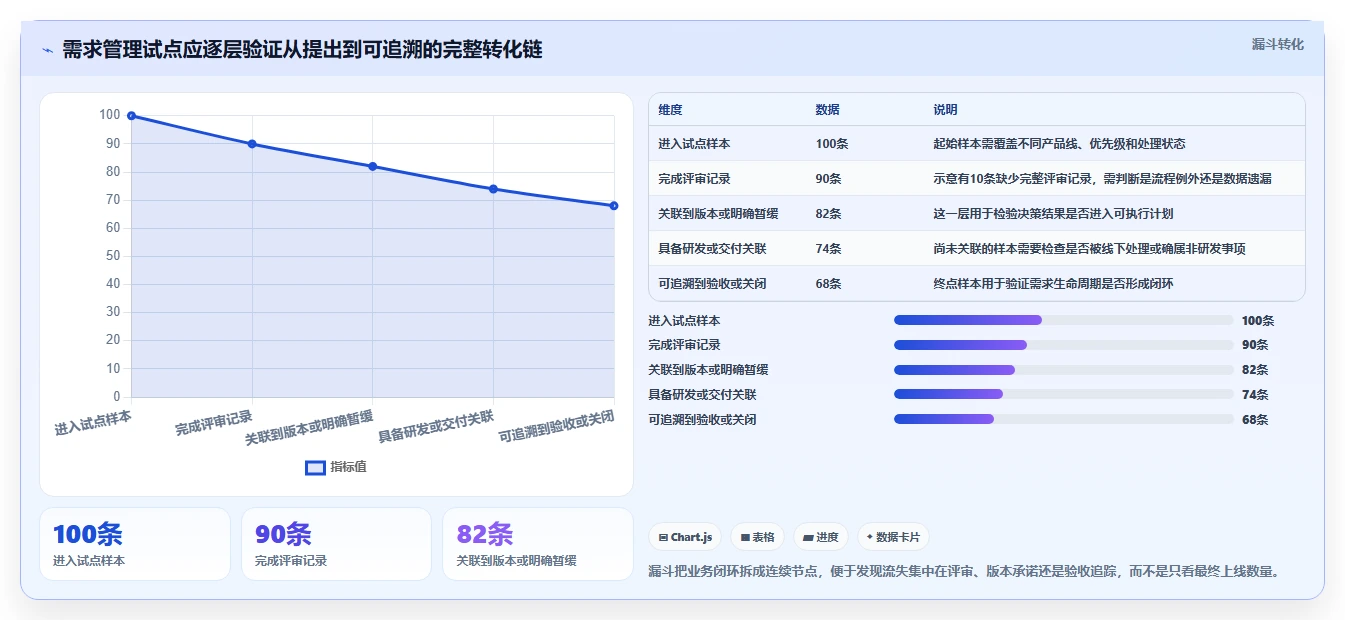Click the 具备研发或交付关联 label on the chart x-axis
The width and height of the screenshot is (1345, 620).
click(x=436, y=425)
